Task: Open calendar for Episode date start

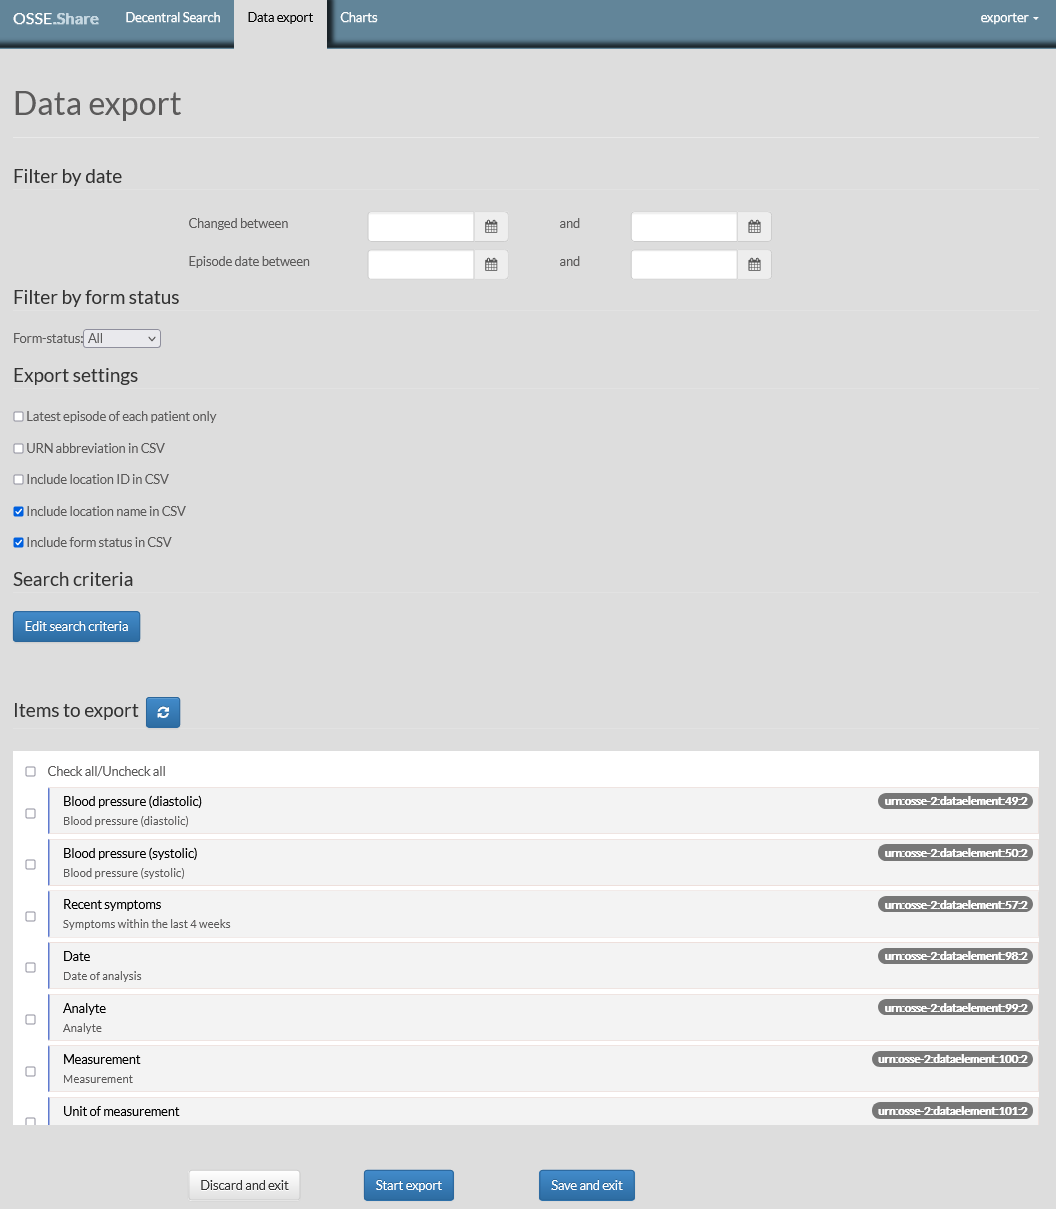Action: click(491, 265)
